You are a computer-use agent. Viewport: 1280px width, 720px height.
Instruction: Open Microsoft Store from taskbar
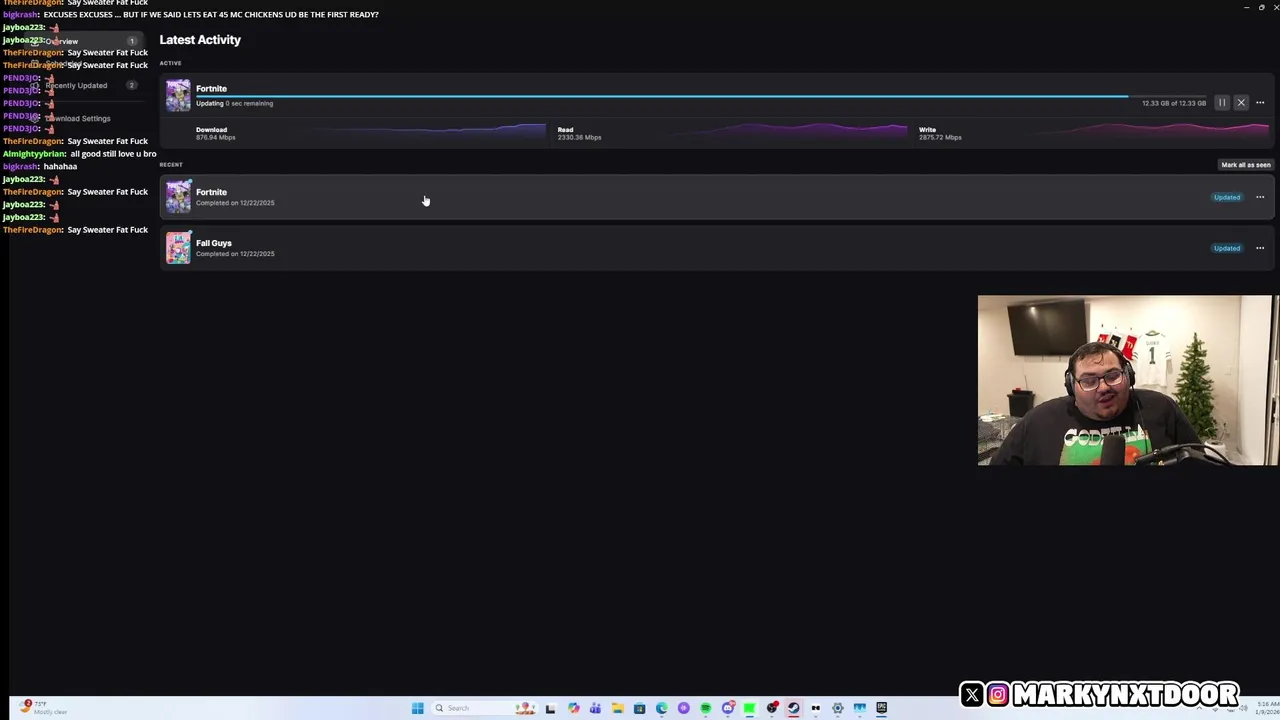pyautogui.click(x=639, y=708)
